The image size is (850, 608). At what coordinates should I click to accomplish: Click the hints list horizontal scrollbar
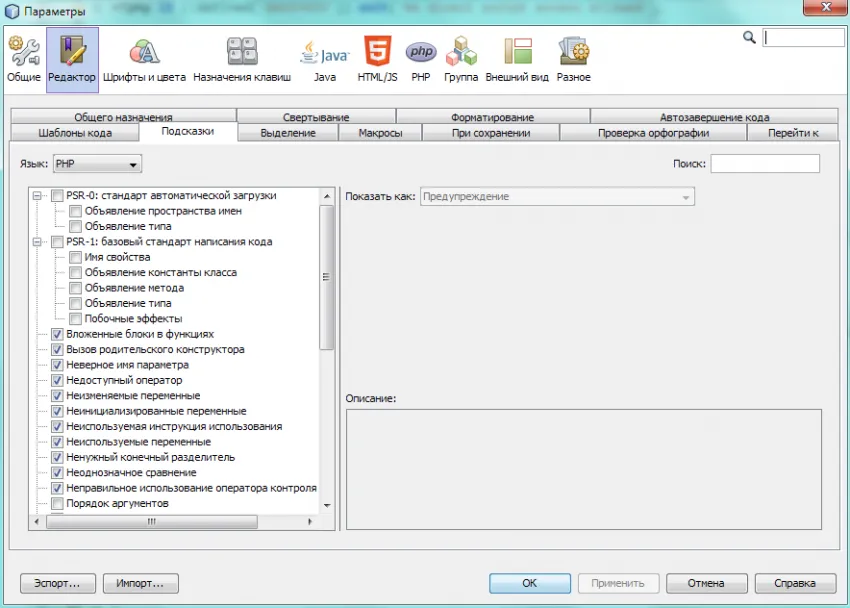click(150, 521)
